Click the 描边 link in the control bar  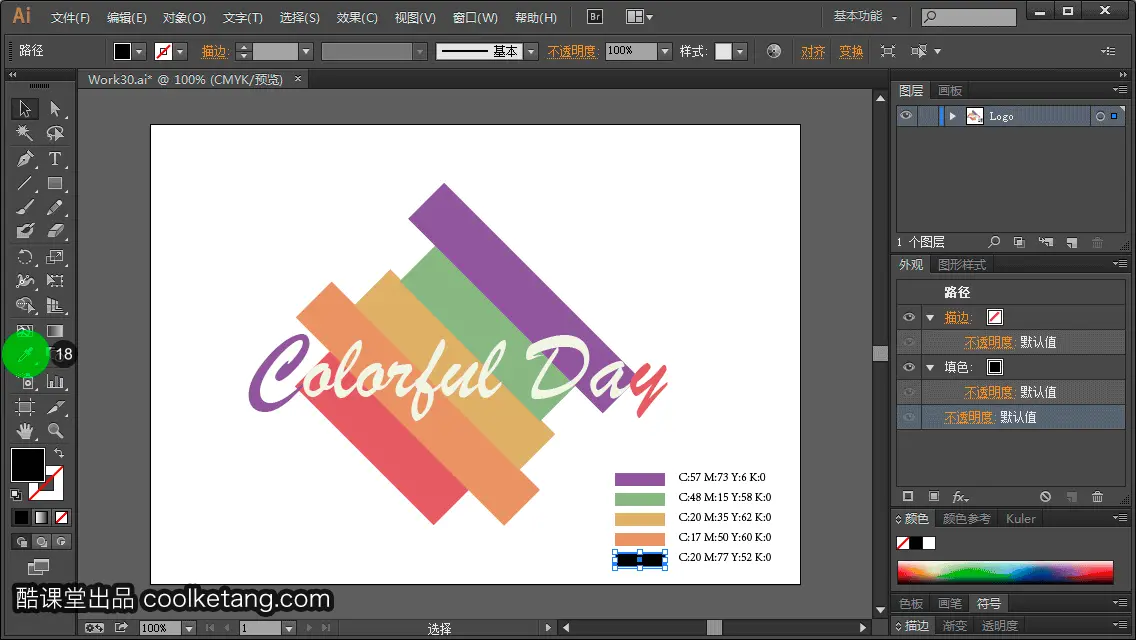click(x=214, y=51)
